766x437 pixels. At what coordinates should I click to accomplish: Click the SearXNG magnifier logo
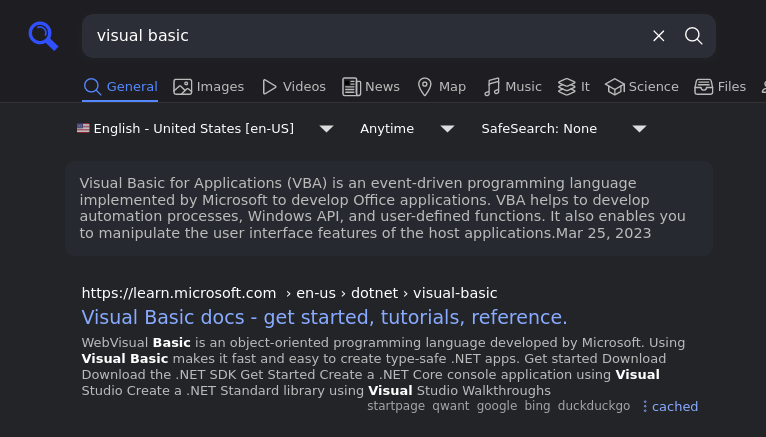43,36
